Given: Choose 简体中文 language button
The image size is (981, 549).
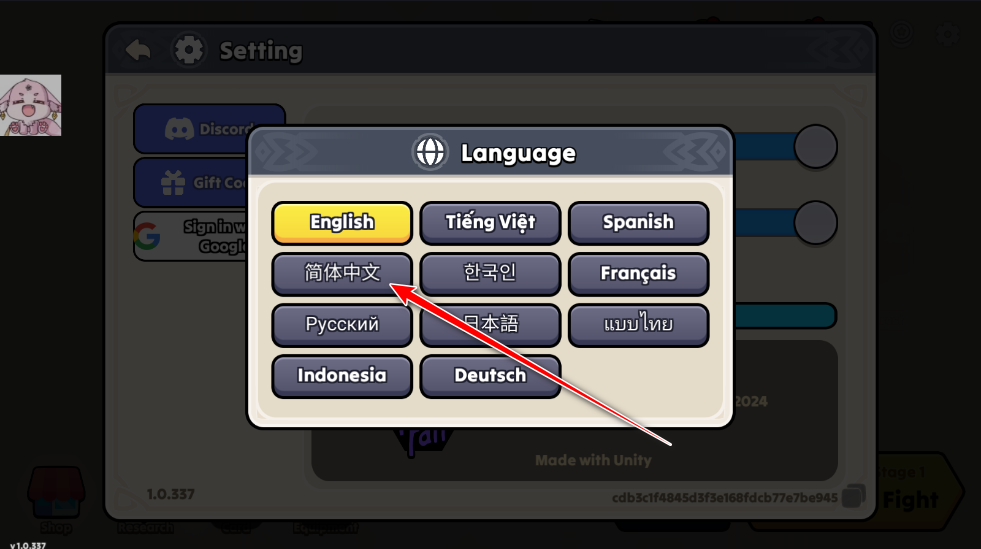Looking at the screenshot, I should (342, 274).
